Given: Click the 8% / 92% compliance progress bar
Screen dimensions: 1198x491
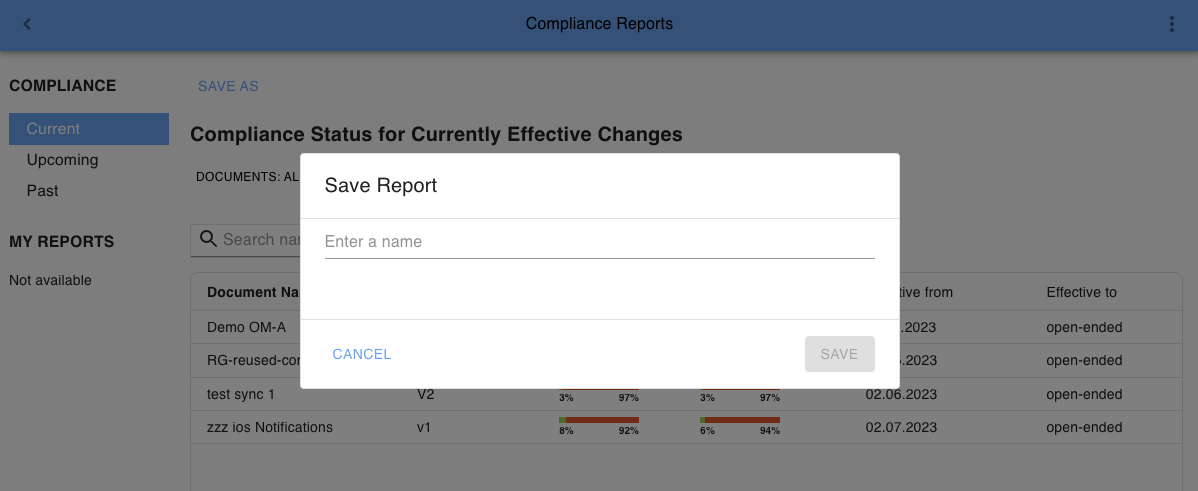Looking at the screenshot, I should [x=598, y=421].
